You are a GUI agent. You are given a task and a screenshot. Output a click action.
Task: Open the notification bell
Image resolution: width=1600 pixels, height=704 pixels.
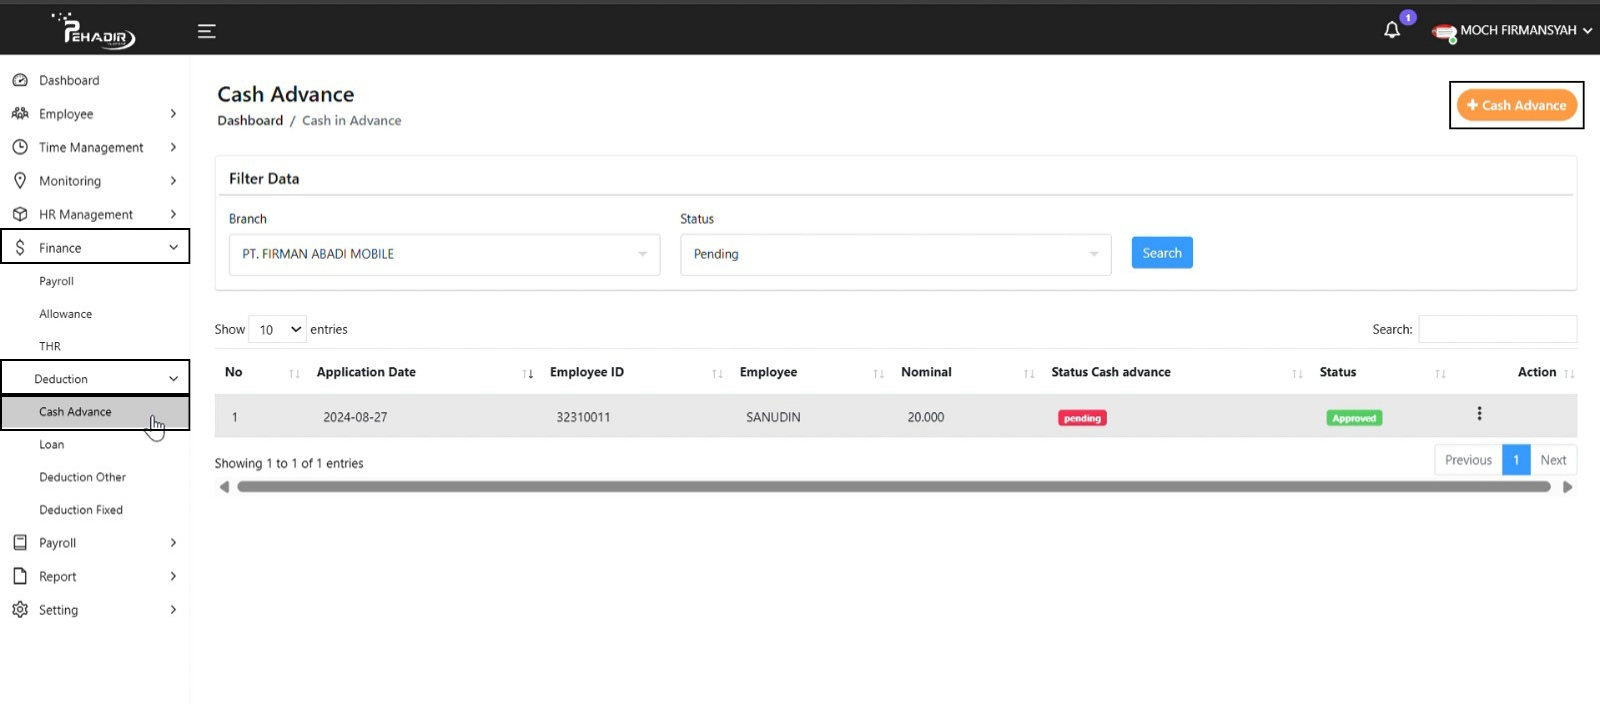pyautogui.click(x=1392, y=30)
